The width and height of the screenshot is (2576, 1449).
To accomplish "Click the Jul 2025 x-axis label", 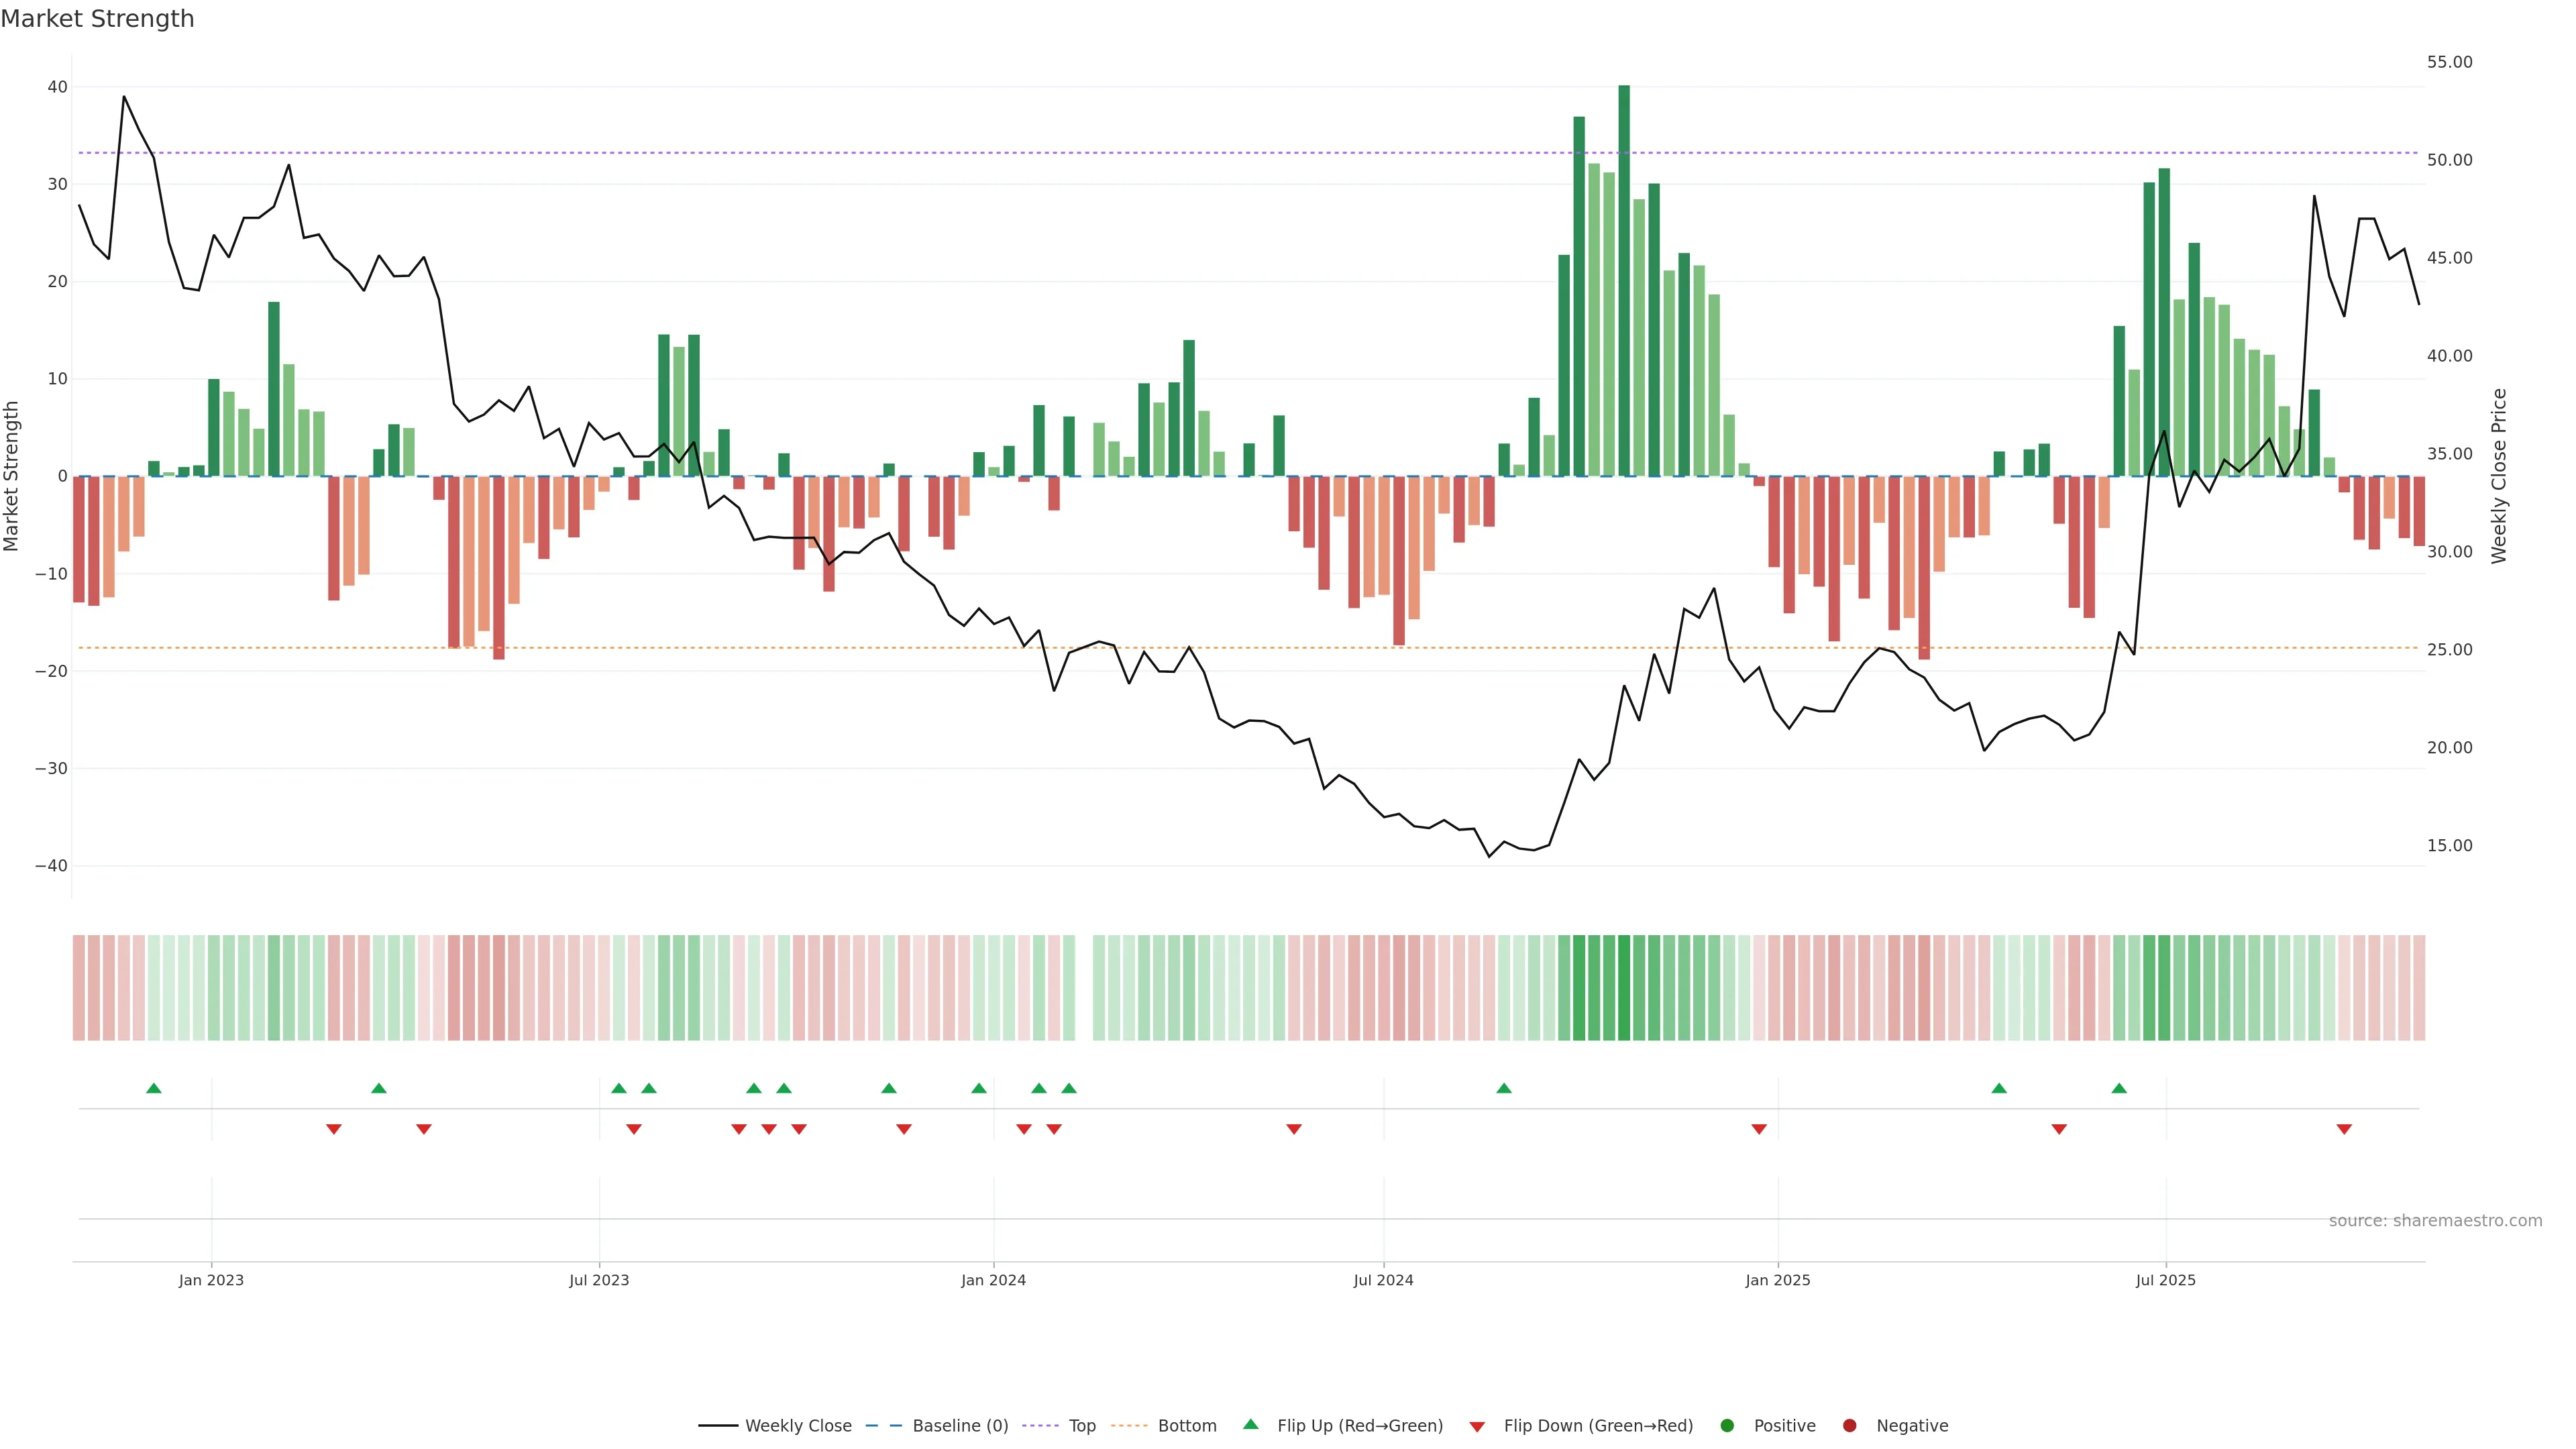I will coord(2165,1280).
